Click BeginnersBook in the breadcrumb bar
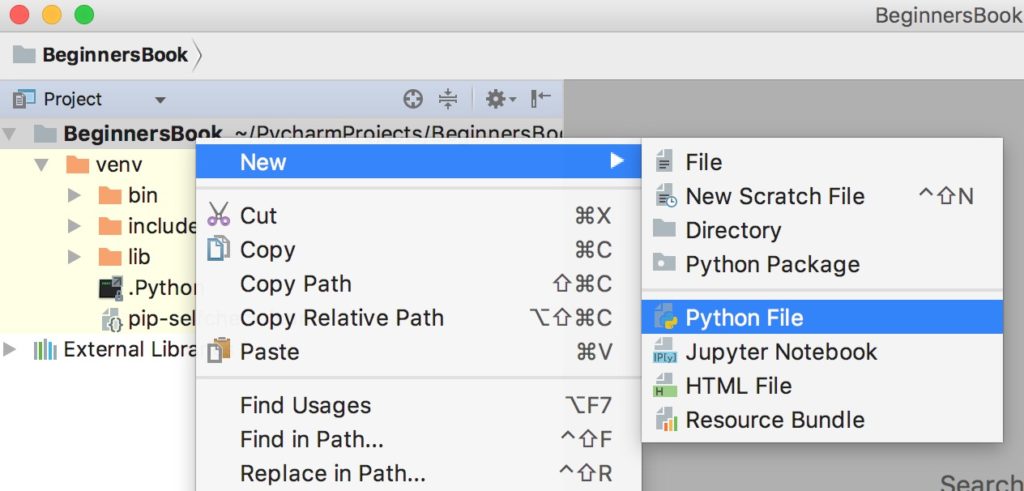 pyautogui.click(x=116, y=55)
